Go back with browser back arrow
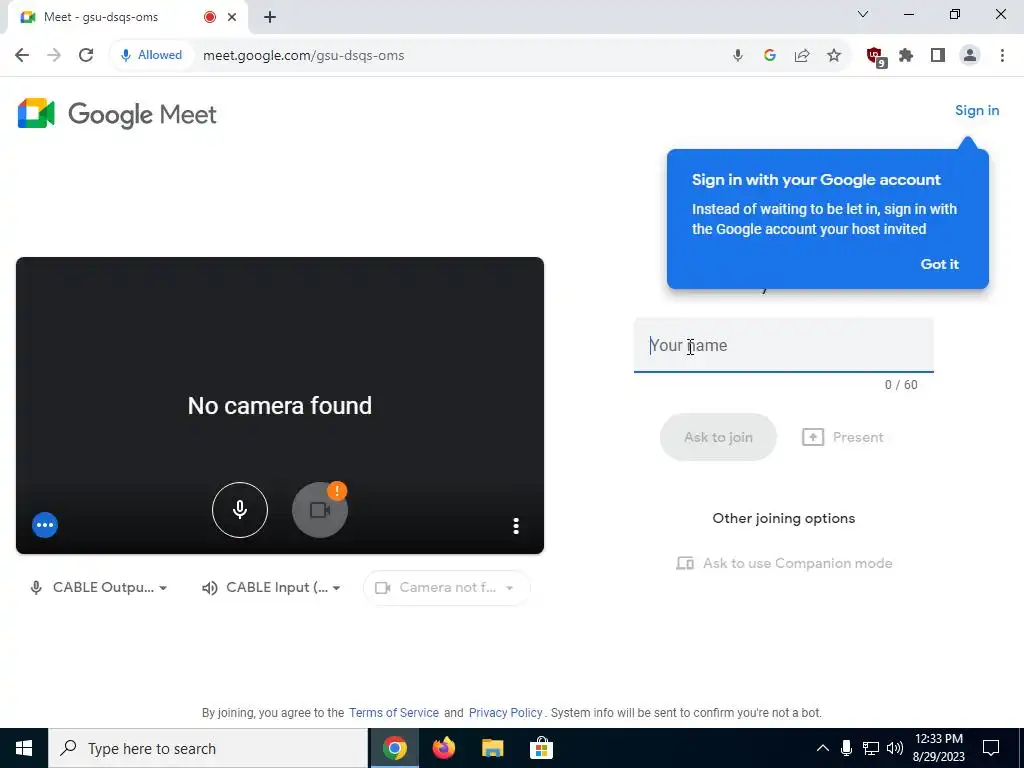Viewport: 1024px width, 768px height. click(22, 55)
